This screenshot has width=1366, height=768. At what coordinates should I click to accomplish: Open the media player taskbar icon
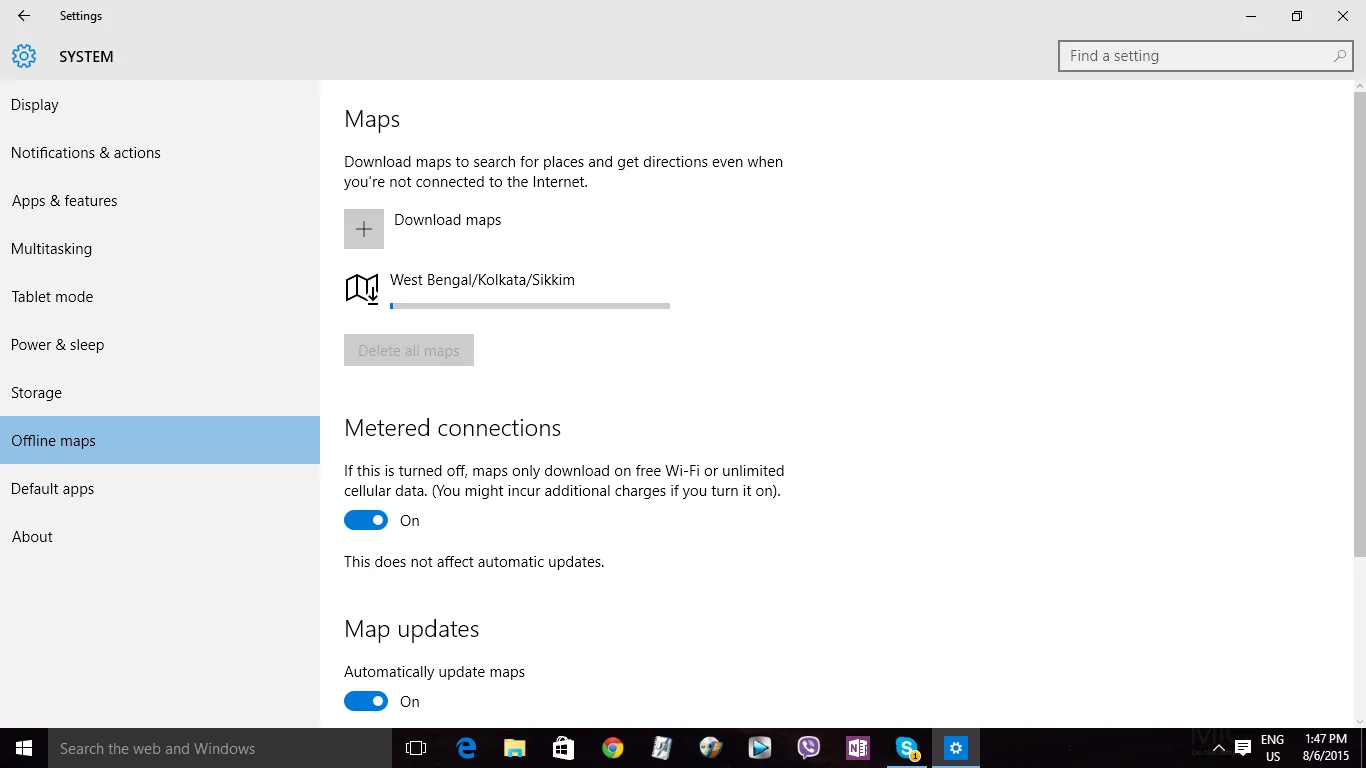coord(760,748)
